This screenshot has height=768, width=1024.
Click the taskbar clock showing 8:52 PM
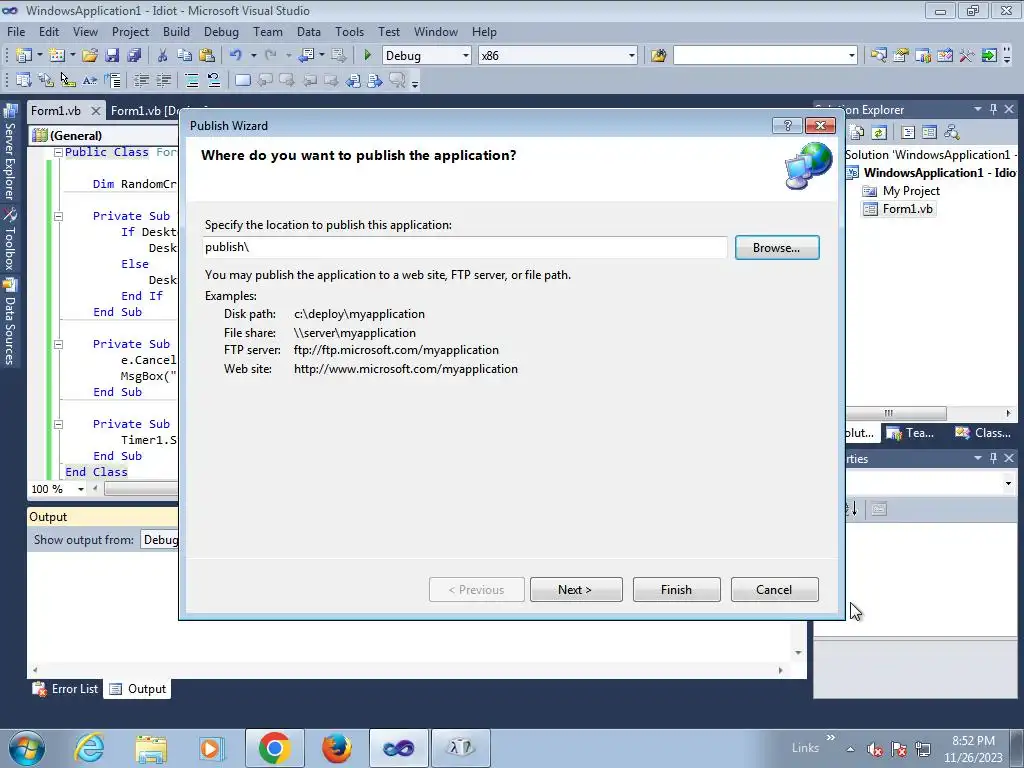click(x=973, y=748)
